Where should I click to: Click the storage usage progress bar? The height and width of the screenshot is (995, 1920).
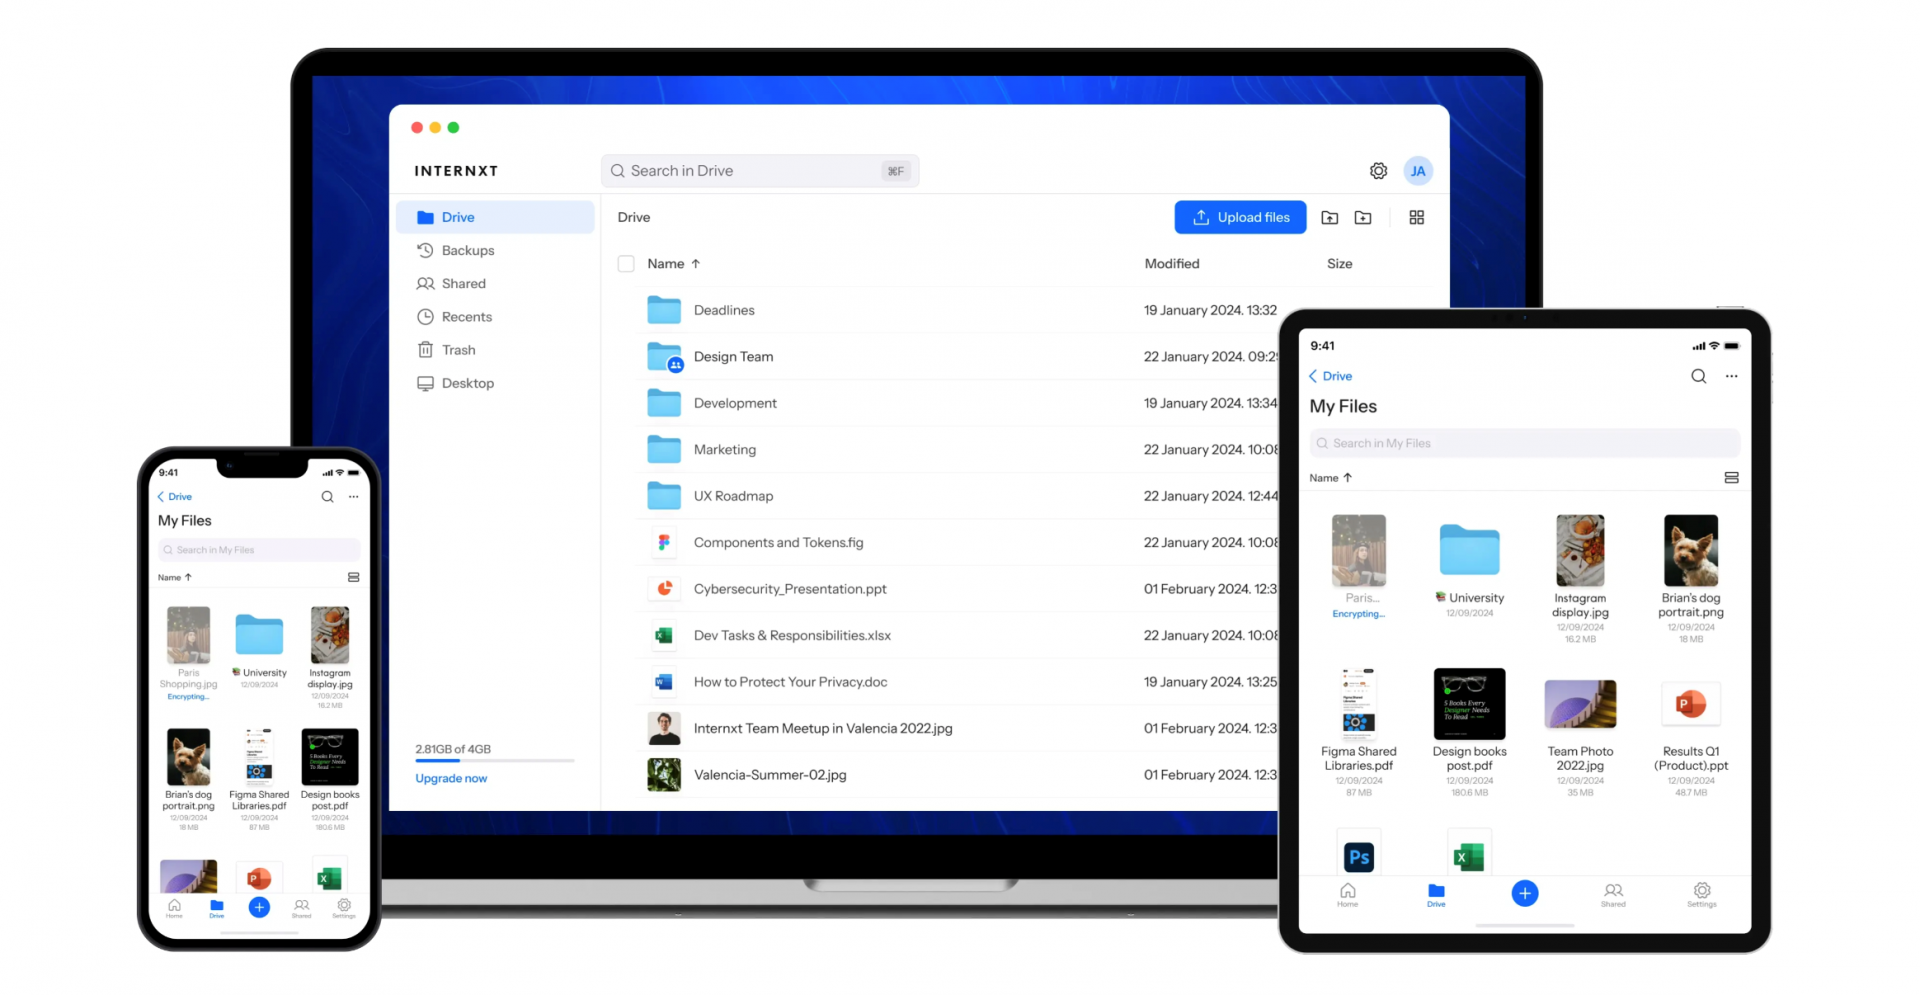point(494,762)
